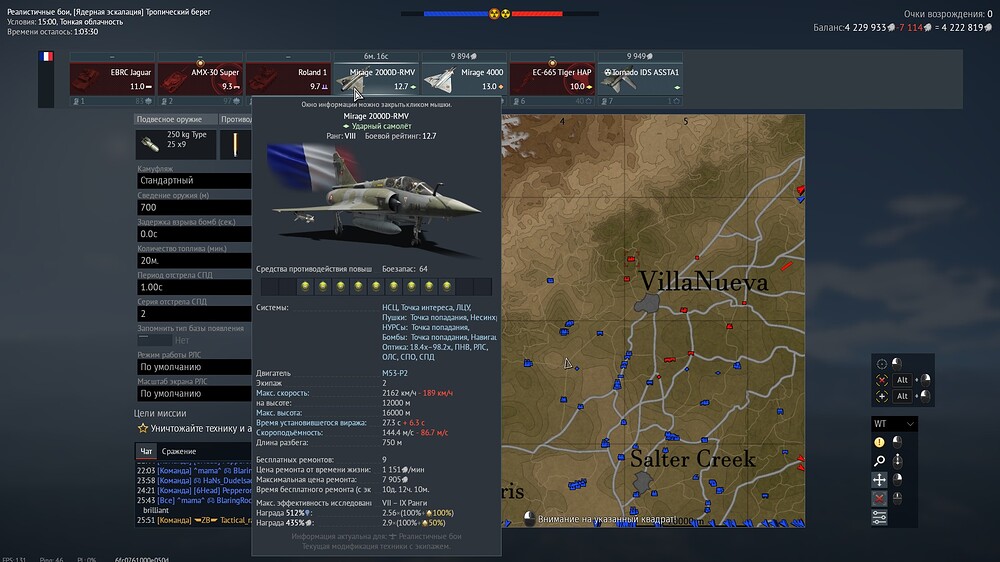The height and width of the screenshot is (562, 1000).
Task: Click the Максимальная цена ремонта value 7 905
Action: pos(394,480)
